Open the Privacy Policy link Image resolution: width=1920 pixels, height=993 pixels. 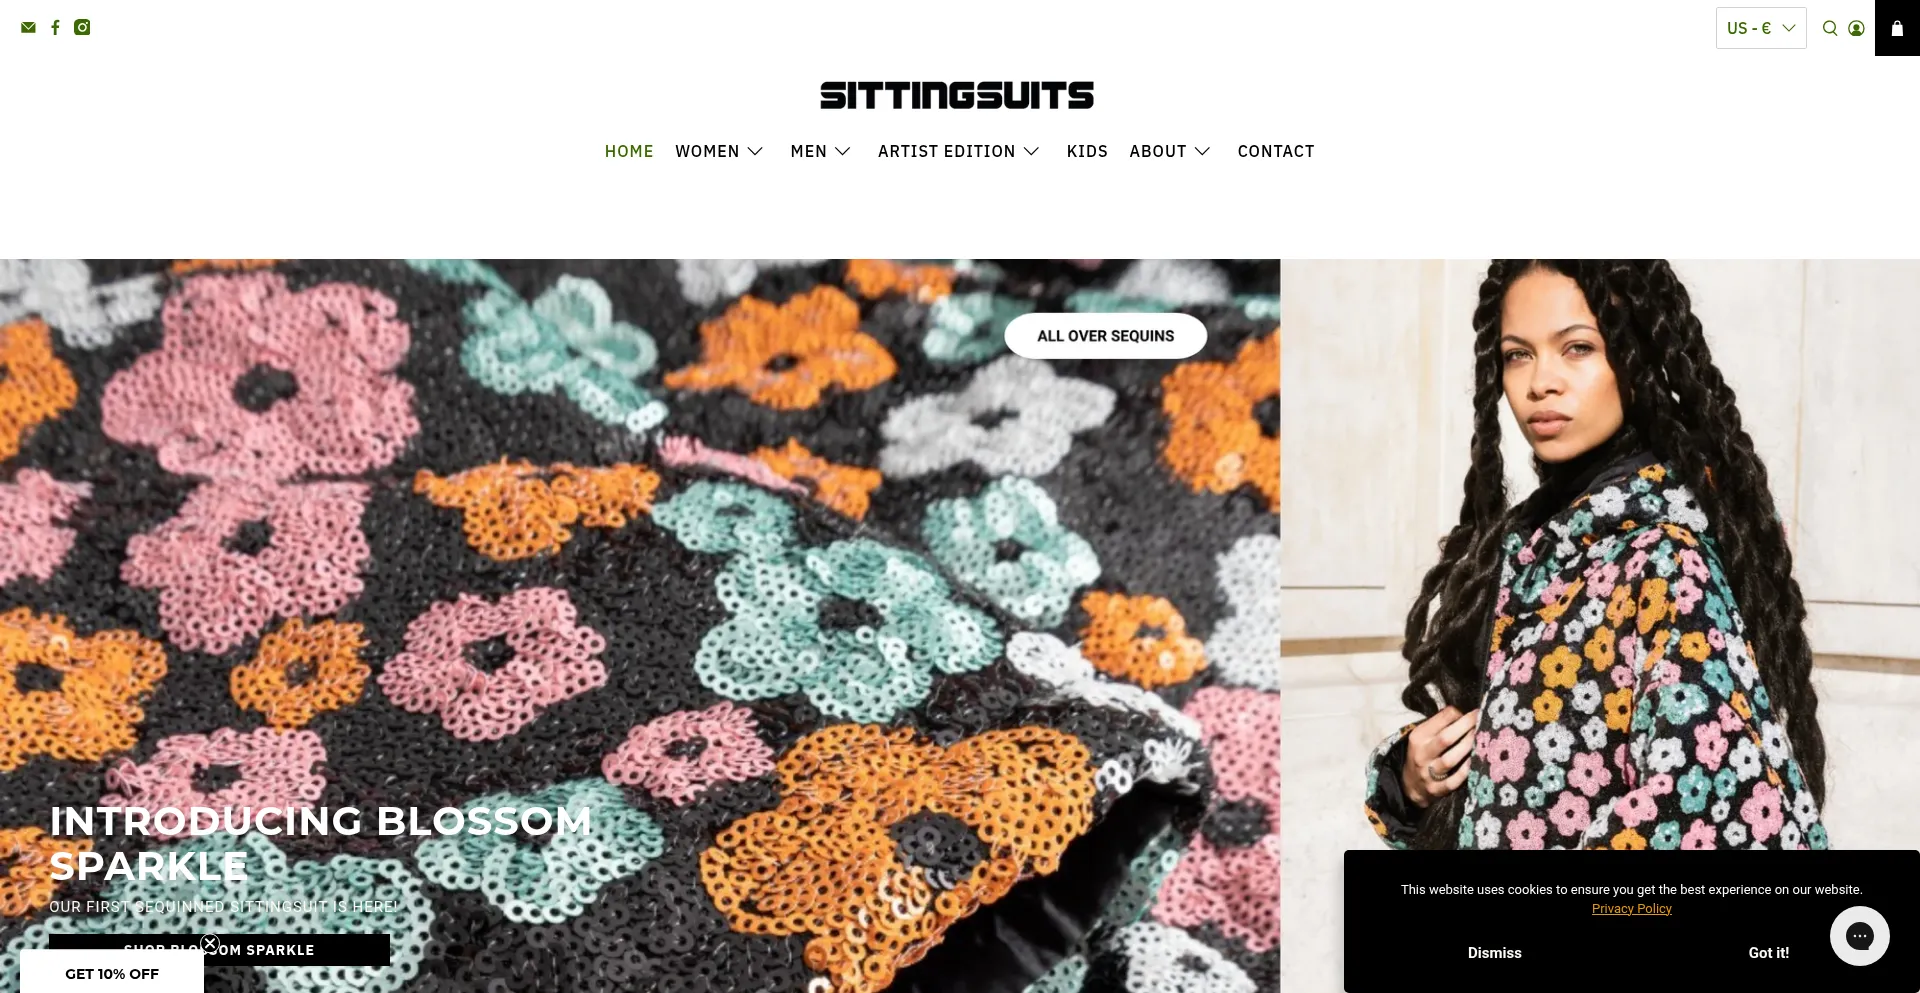1631,909
